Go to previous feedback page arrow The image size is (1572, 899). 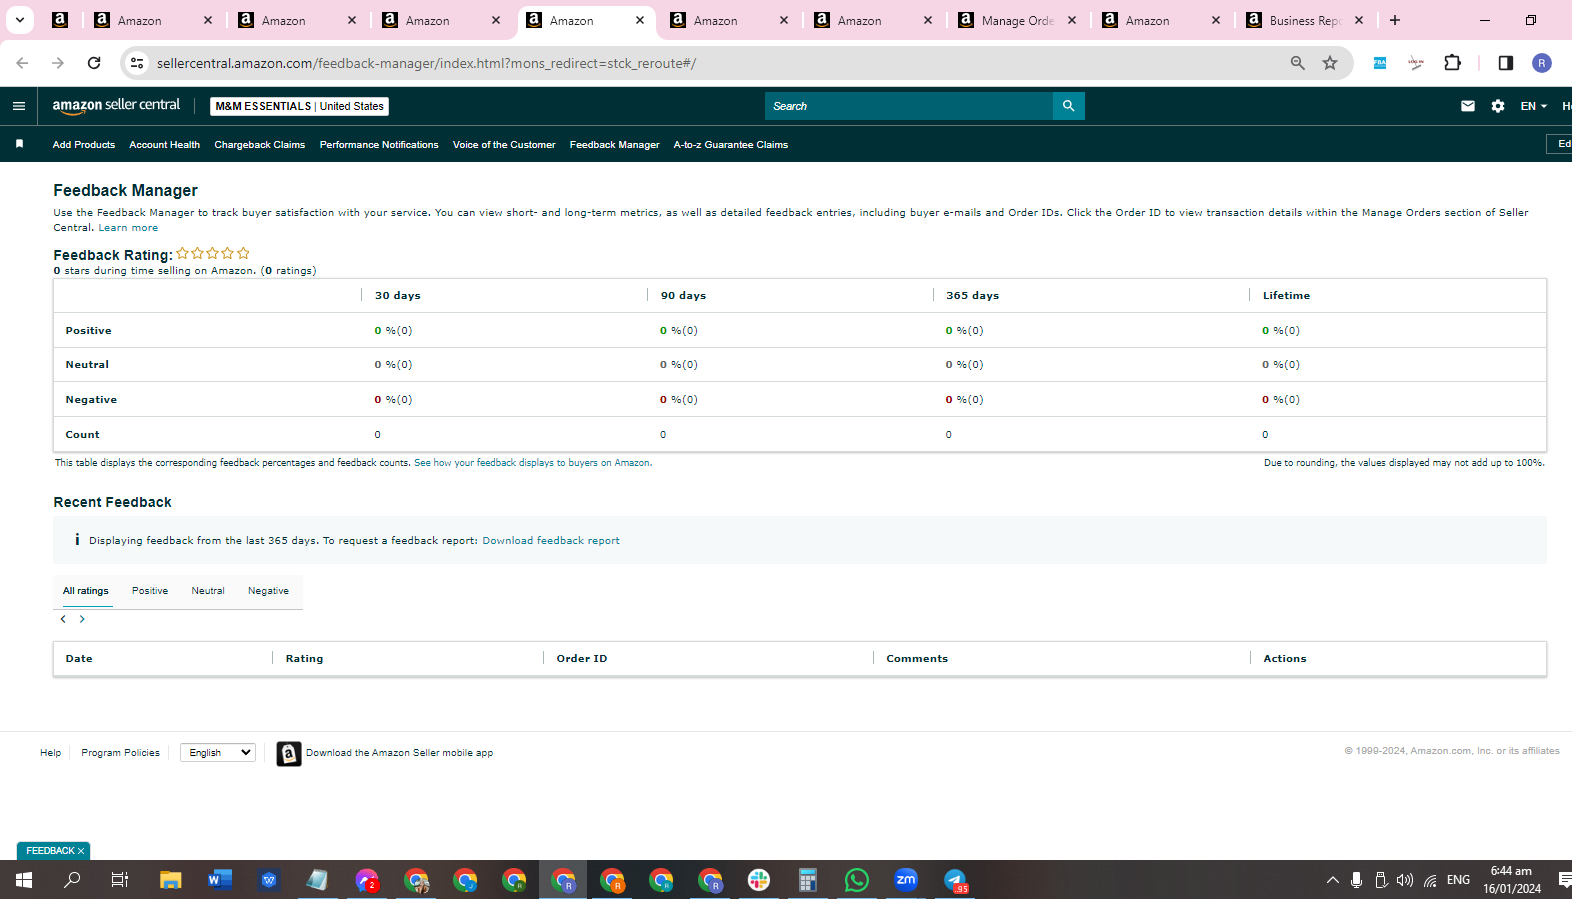point(63,619)
